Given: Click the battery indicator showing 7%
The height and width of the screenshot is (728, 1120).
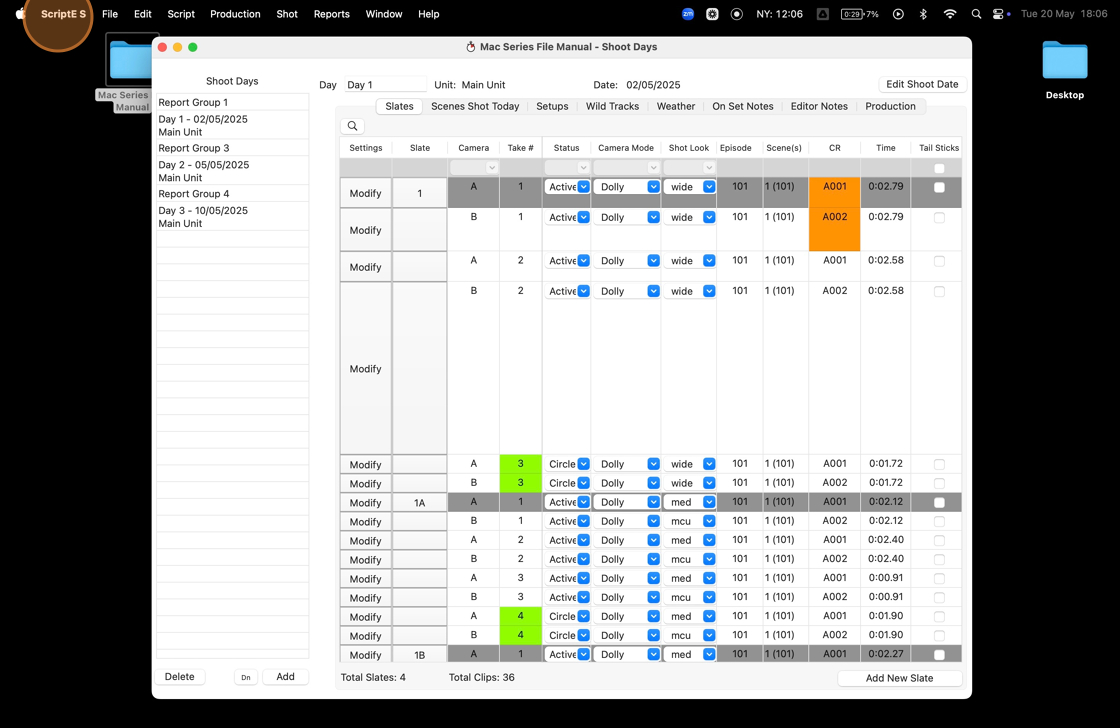Looking at the screenshot, I should click(859, 14).
